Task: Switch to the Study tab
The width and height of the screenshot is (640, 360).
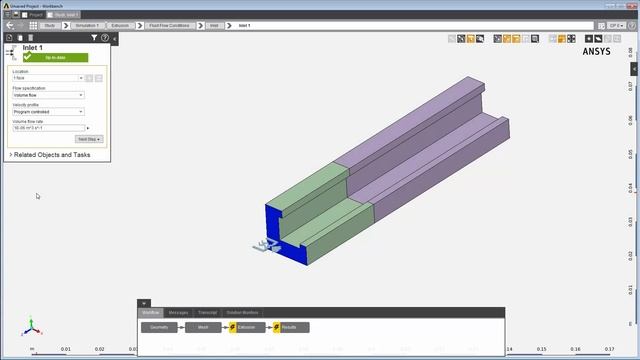Action: (x=63, y=15)
